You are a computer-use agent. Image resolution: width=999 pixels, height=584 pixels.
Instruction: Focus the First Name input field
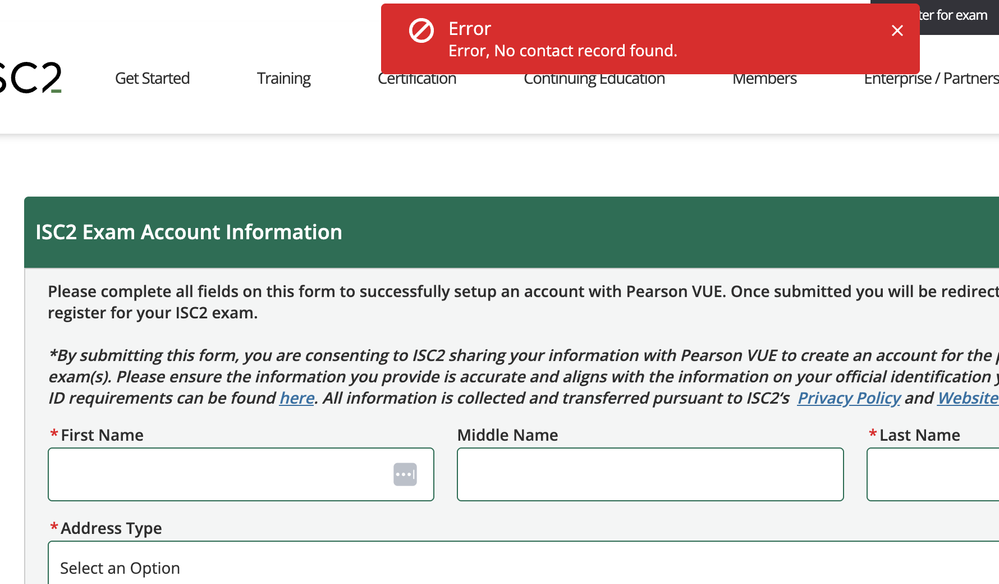point(220,474)
